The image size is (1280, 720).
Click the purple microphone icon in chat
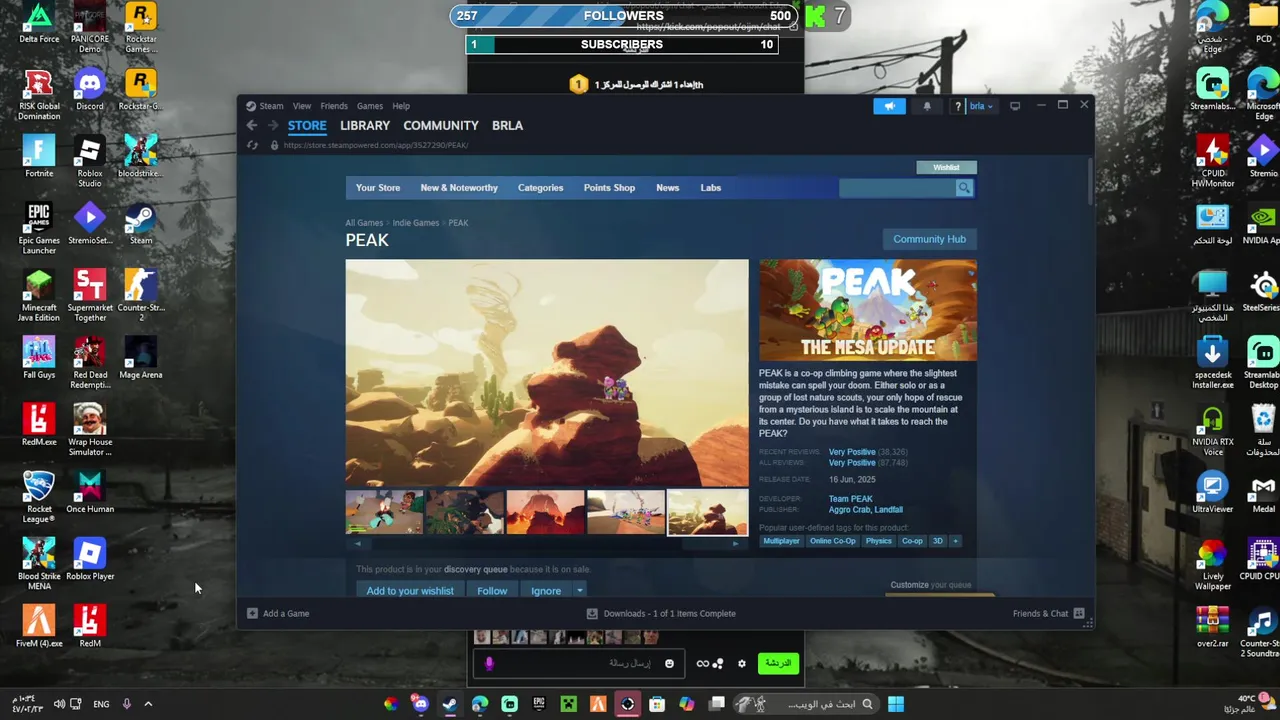point(489,663)
